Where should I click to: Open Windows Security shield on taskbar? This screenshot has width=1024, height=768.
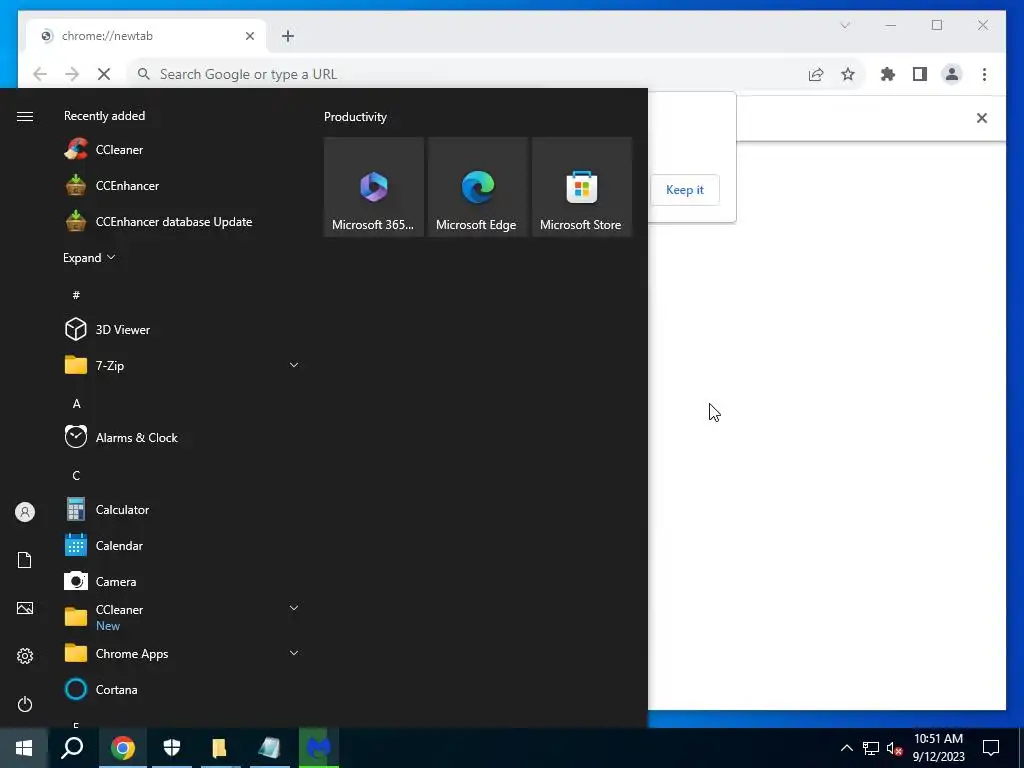(172, 748)
